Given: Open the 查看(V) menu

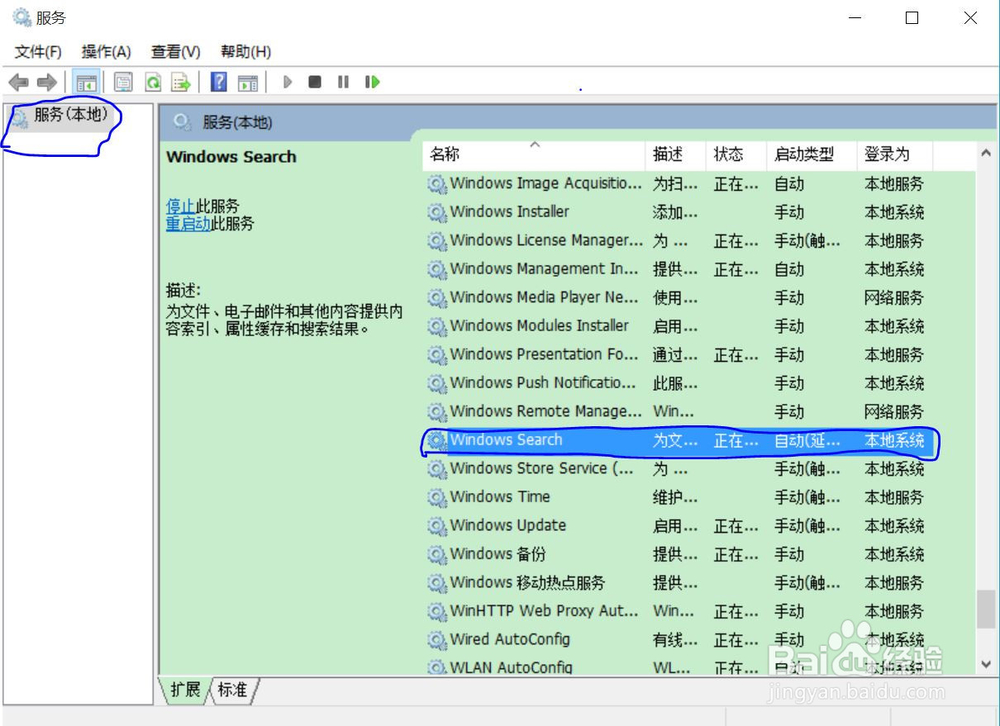Looking at the screenshot, I should 175,52.
